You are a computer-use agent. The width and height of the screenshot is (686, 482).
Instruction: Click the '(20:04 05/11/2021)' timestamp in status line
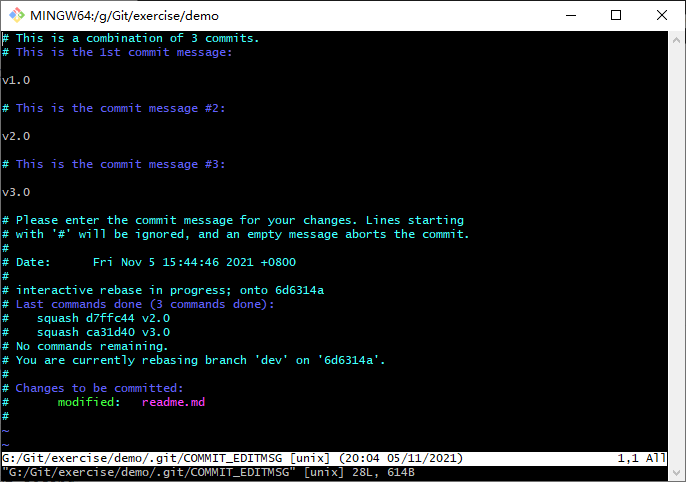click(x=401, y=458)
